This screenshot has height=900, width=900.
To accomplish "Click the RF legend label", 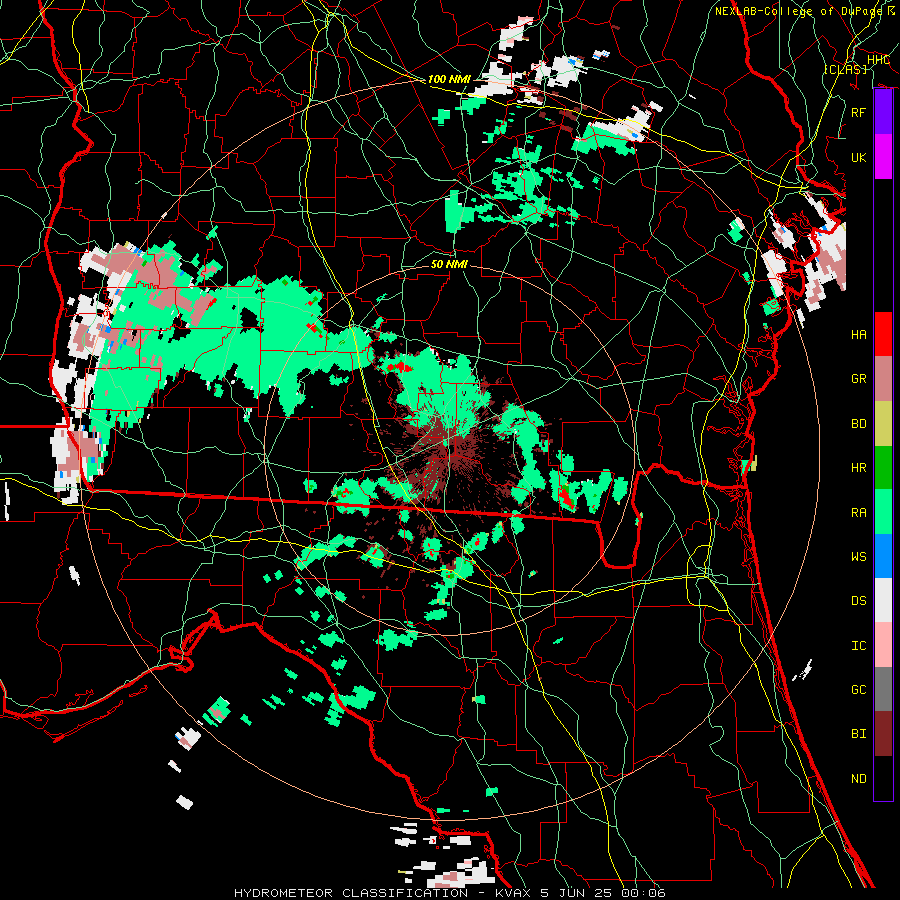I will pos(858,112).
